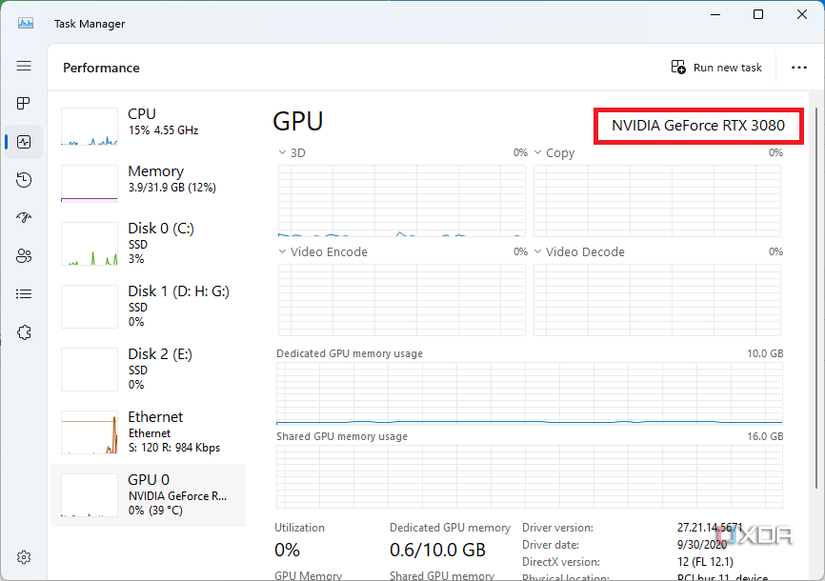Collapse the Video Decode section
This screenshot has height=581, width=825.
pos(539,251)
